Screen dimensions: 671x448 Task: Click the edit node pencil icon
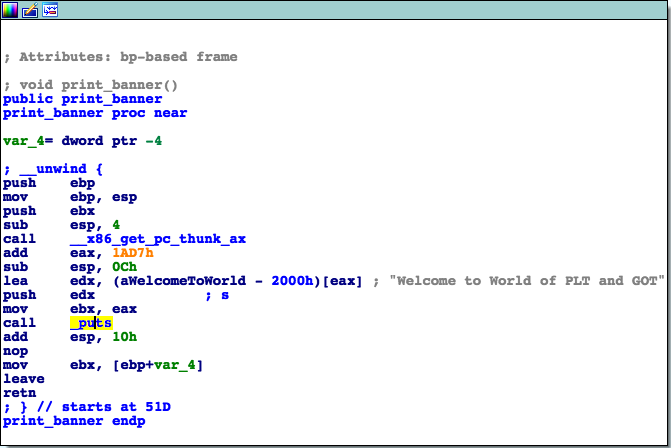[x=30, y=10]
